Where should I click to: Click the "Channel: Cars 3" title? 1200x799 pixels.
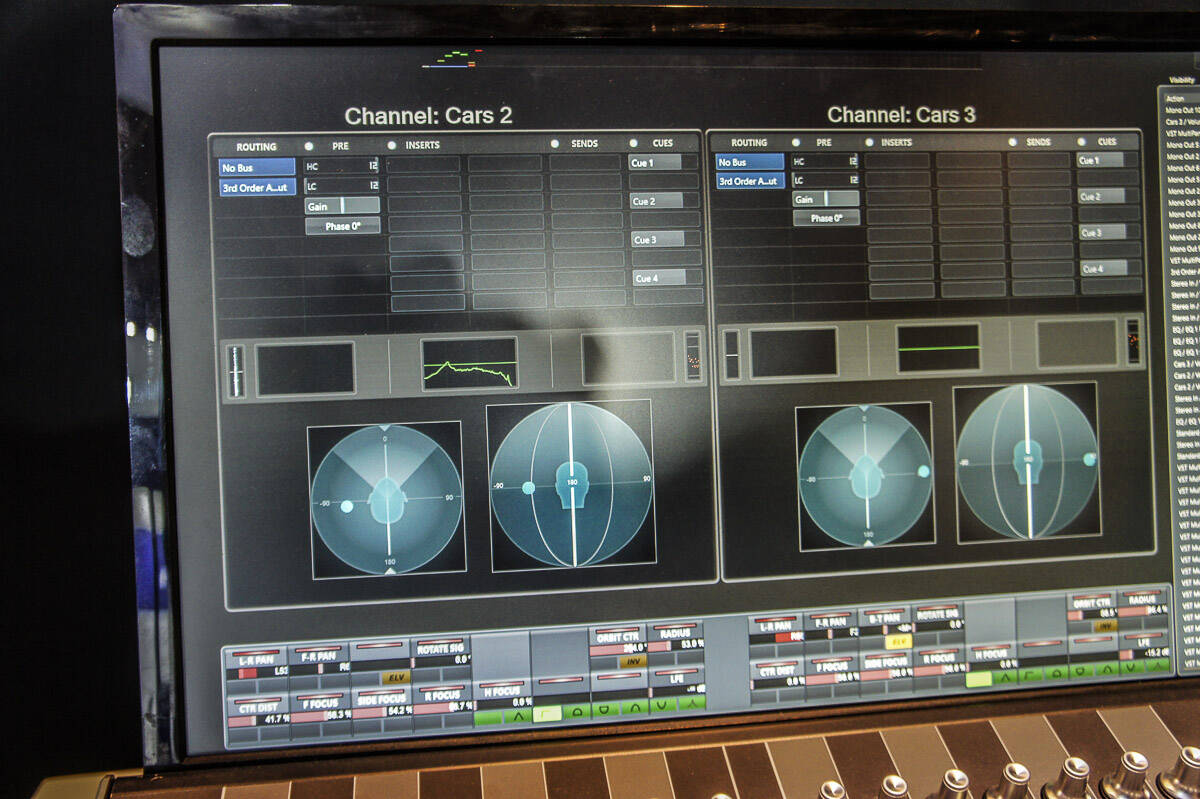(901, 114)
